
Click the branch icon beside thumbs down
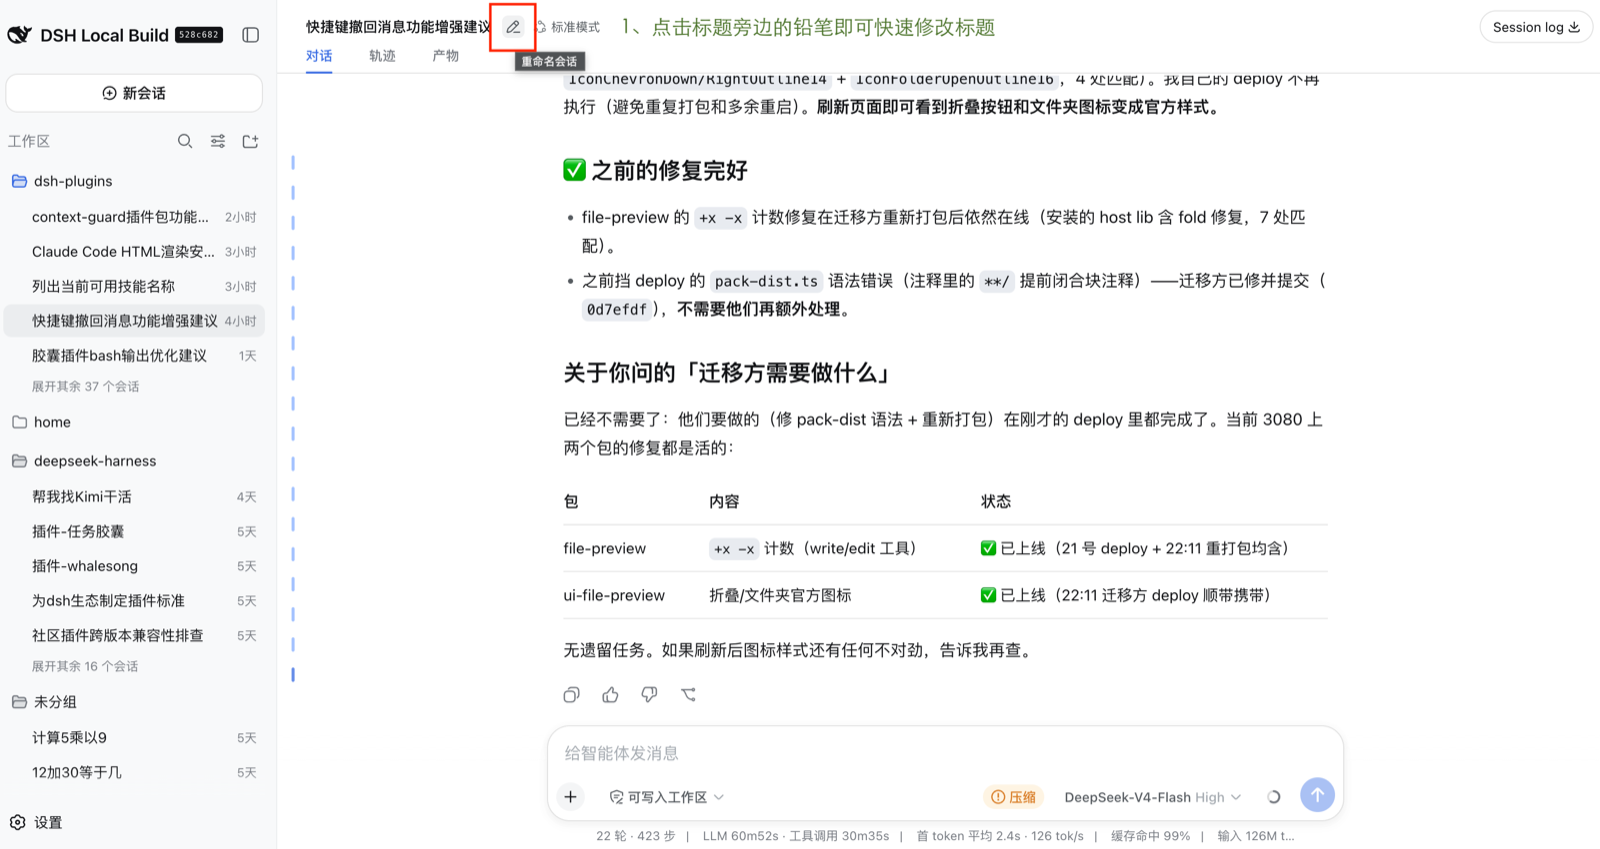688,694
